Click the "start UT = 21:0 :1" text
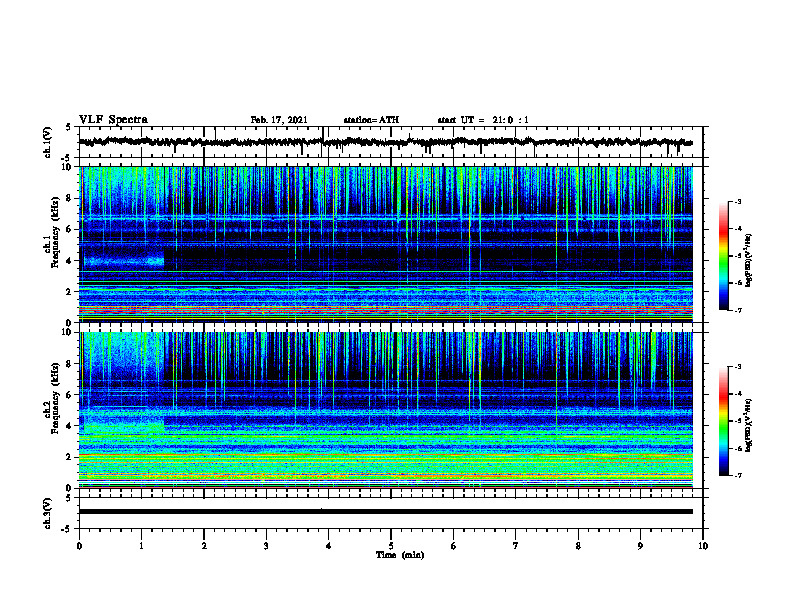The height and width of the screenshot is (612, 792). (x=483, y=120)
